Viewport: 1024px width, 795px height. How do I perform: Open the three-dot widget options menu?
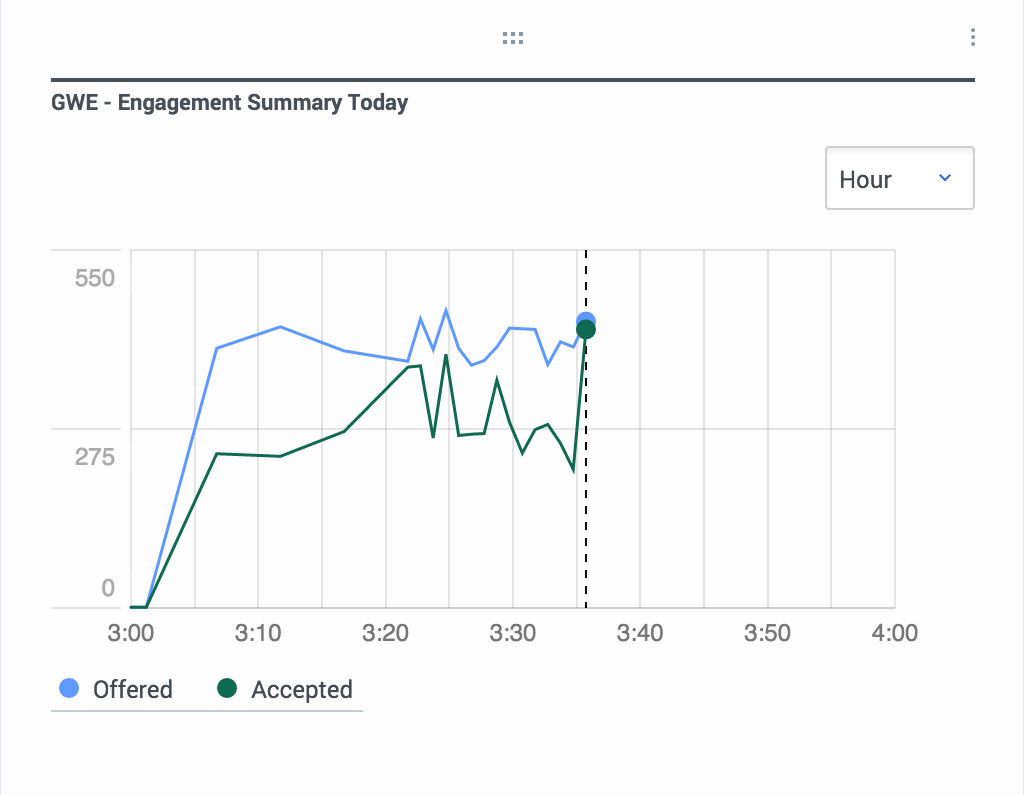click(972, 37)
